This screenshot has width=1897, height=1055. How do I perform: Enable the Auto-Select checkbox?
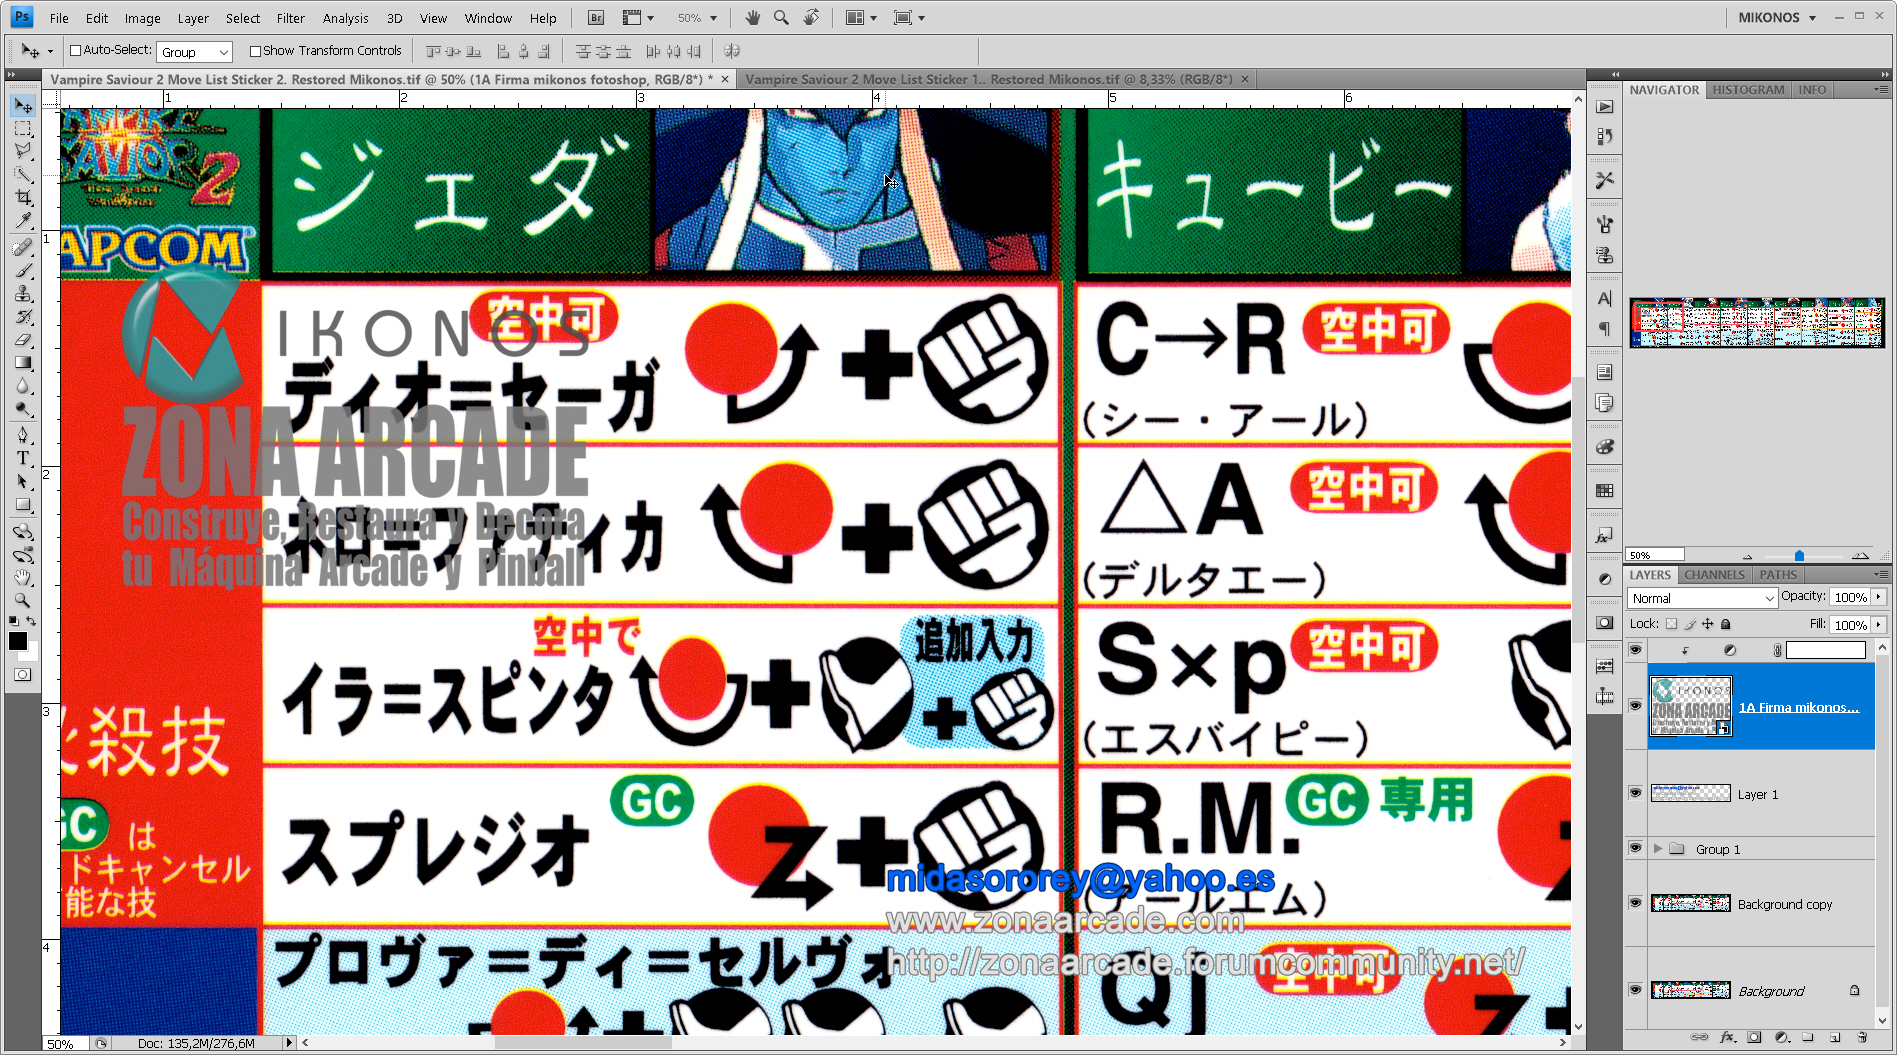76,50
